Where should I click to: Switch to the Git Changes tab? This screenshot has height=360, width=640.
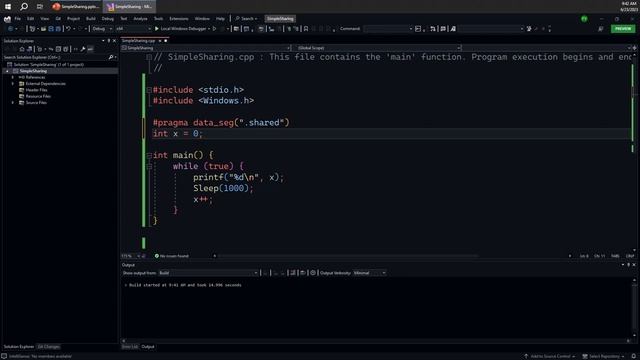(49, 347)
